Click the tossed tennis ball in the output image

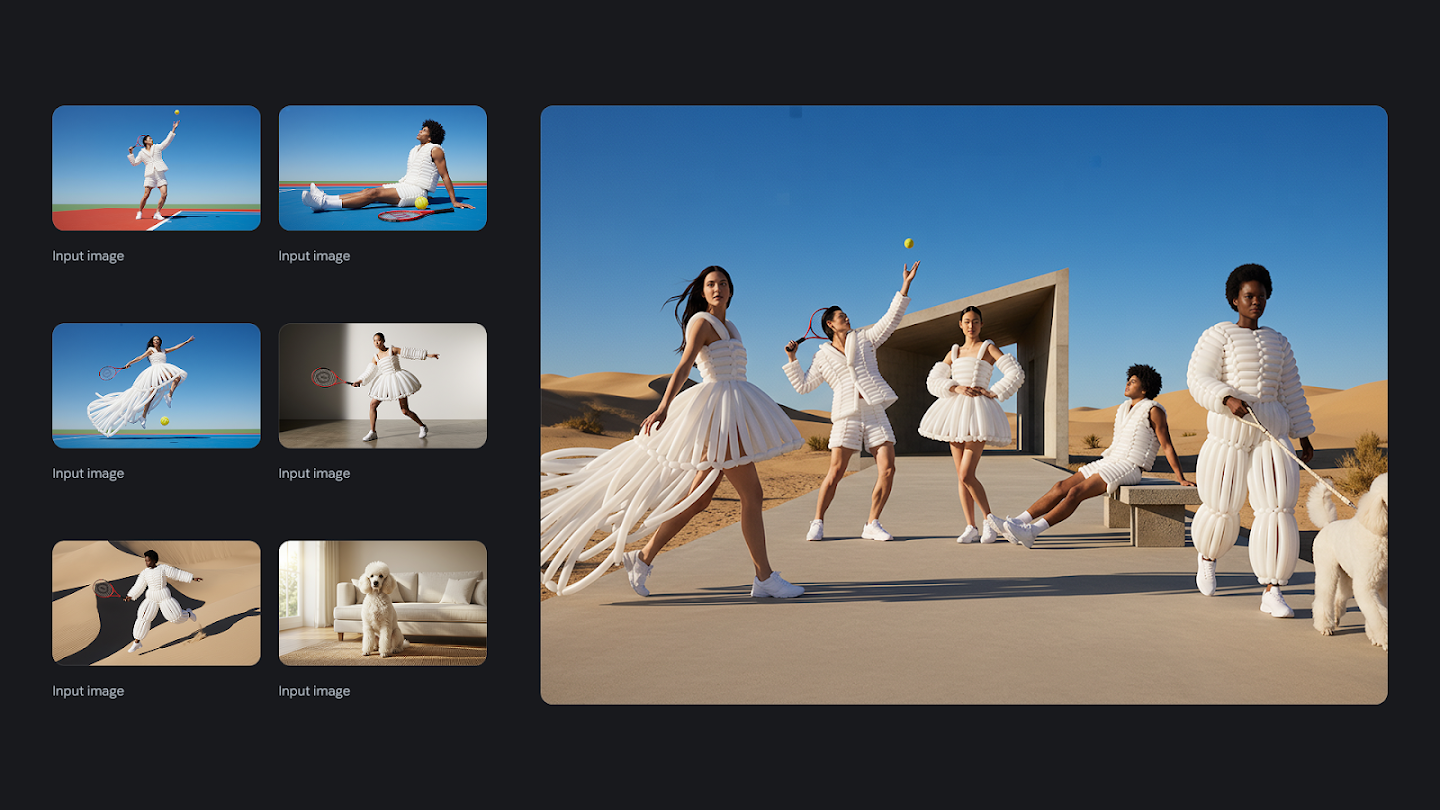pyautogui.click(x=908, y=243)
